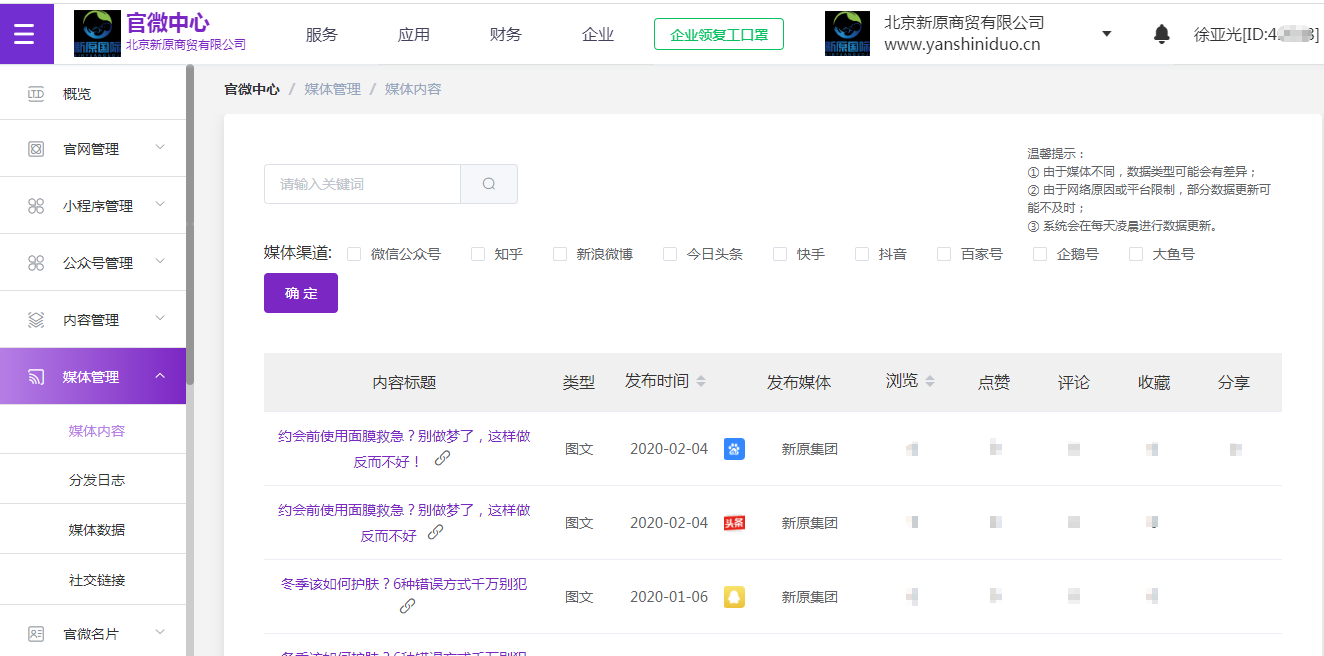Toggle the hamburger sidebar menu
The height and width of the screenshot is (656, 1324).
[24, 34]
